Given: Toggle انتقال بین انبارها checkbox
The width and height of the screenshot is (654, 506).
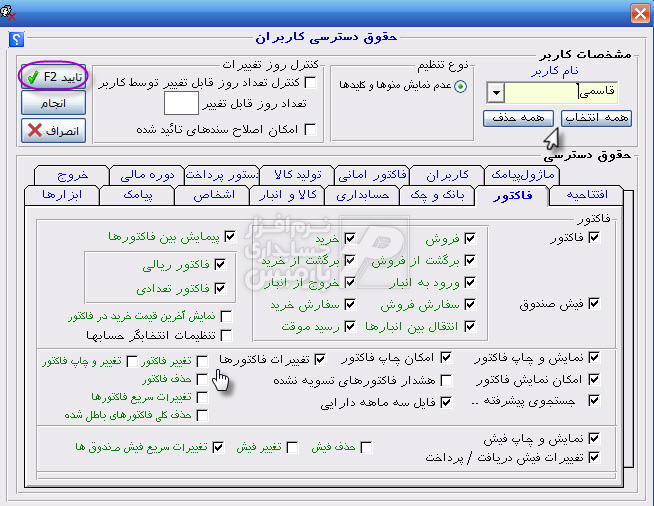Looking at the screenshot, I should click(x=470, y=326).
